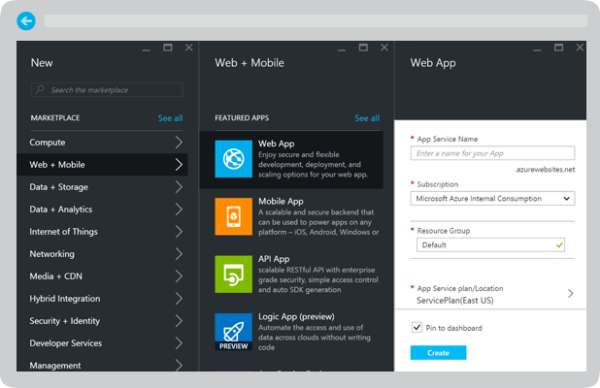Screen dimensions: 600x388
Task: Click the Web App title text
Action: click(x=276, y=143)
